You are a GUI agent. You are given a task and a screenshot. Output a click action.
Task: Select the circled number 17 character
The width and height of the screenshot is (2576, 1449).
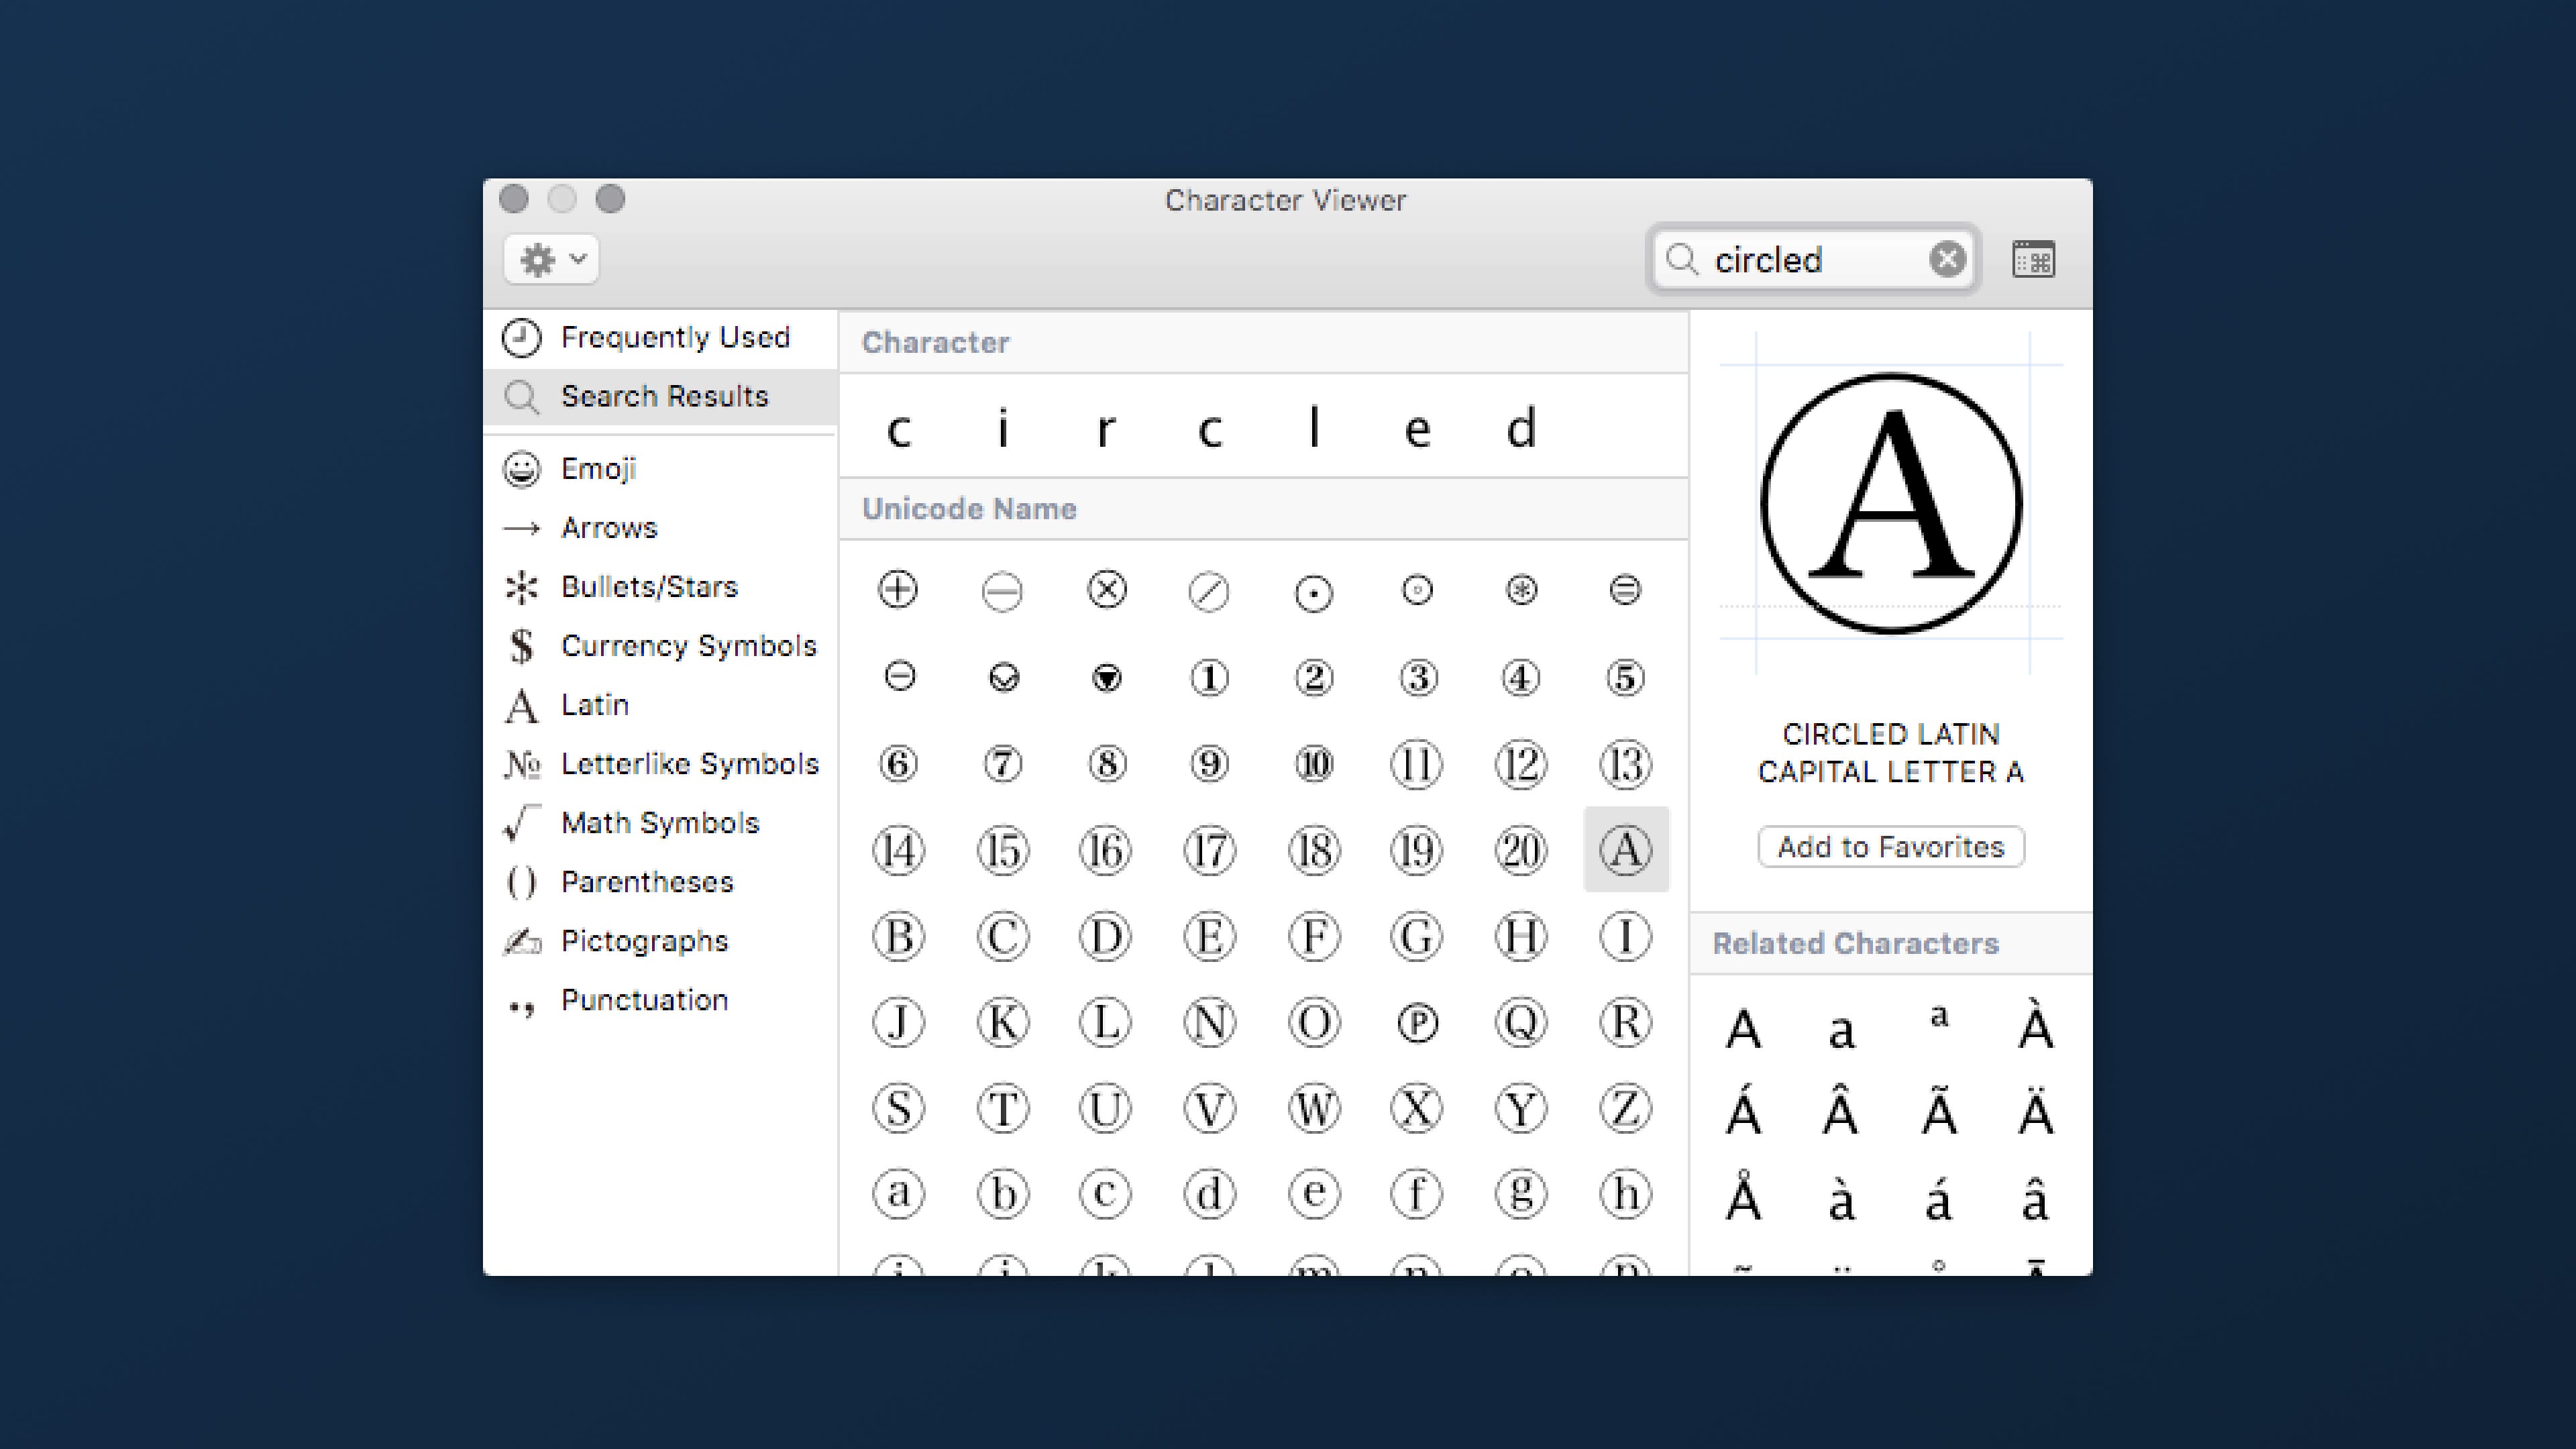coord(1209,851)
